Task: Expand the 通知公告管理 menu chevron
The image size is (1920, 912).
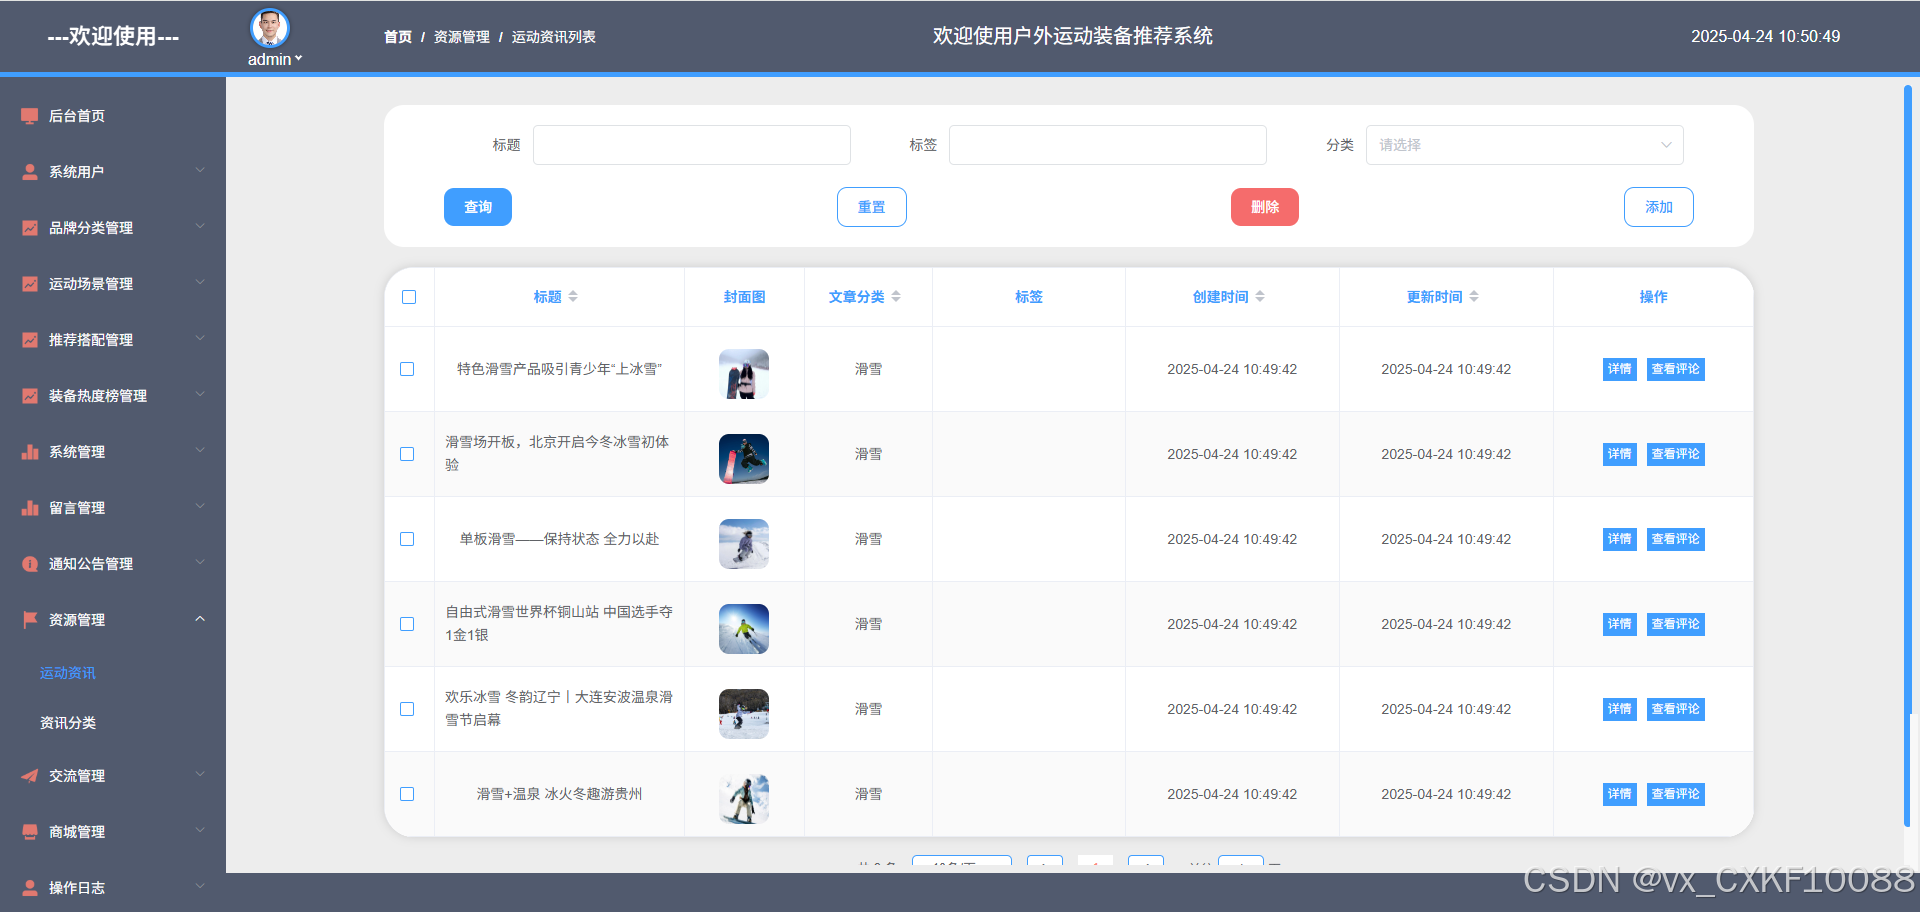Action: pos(200,563)
